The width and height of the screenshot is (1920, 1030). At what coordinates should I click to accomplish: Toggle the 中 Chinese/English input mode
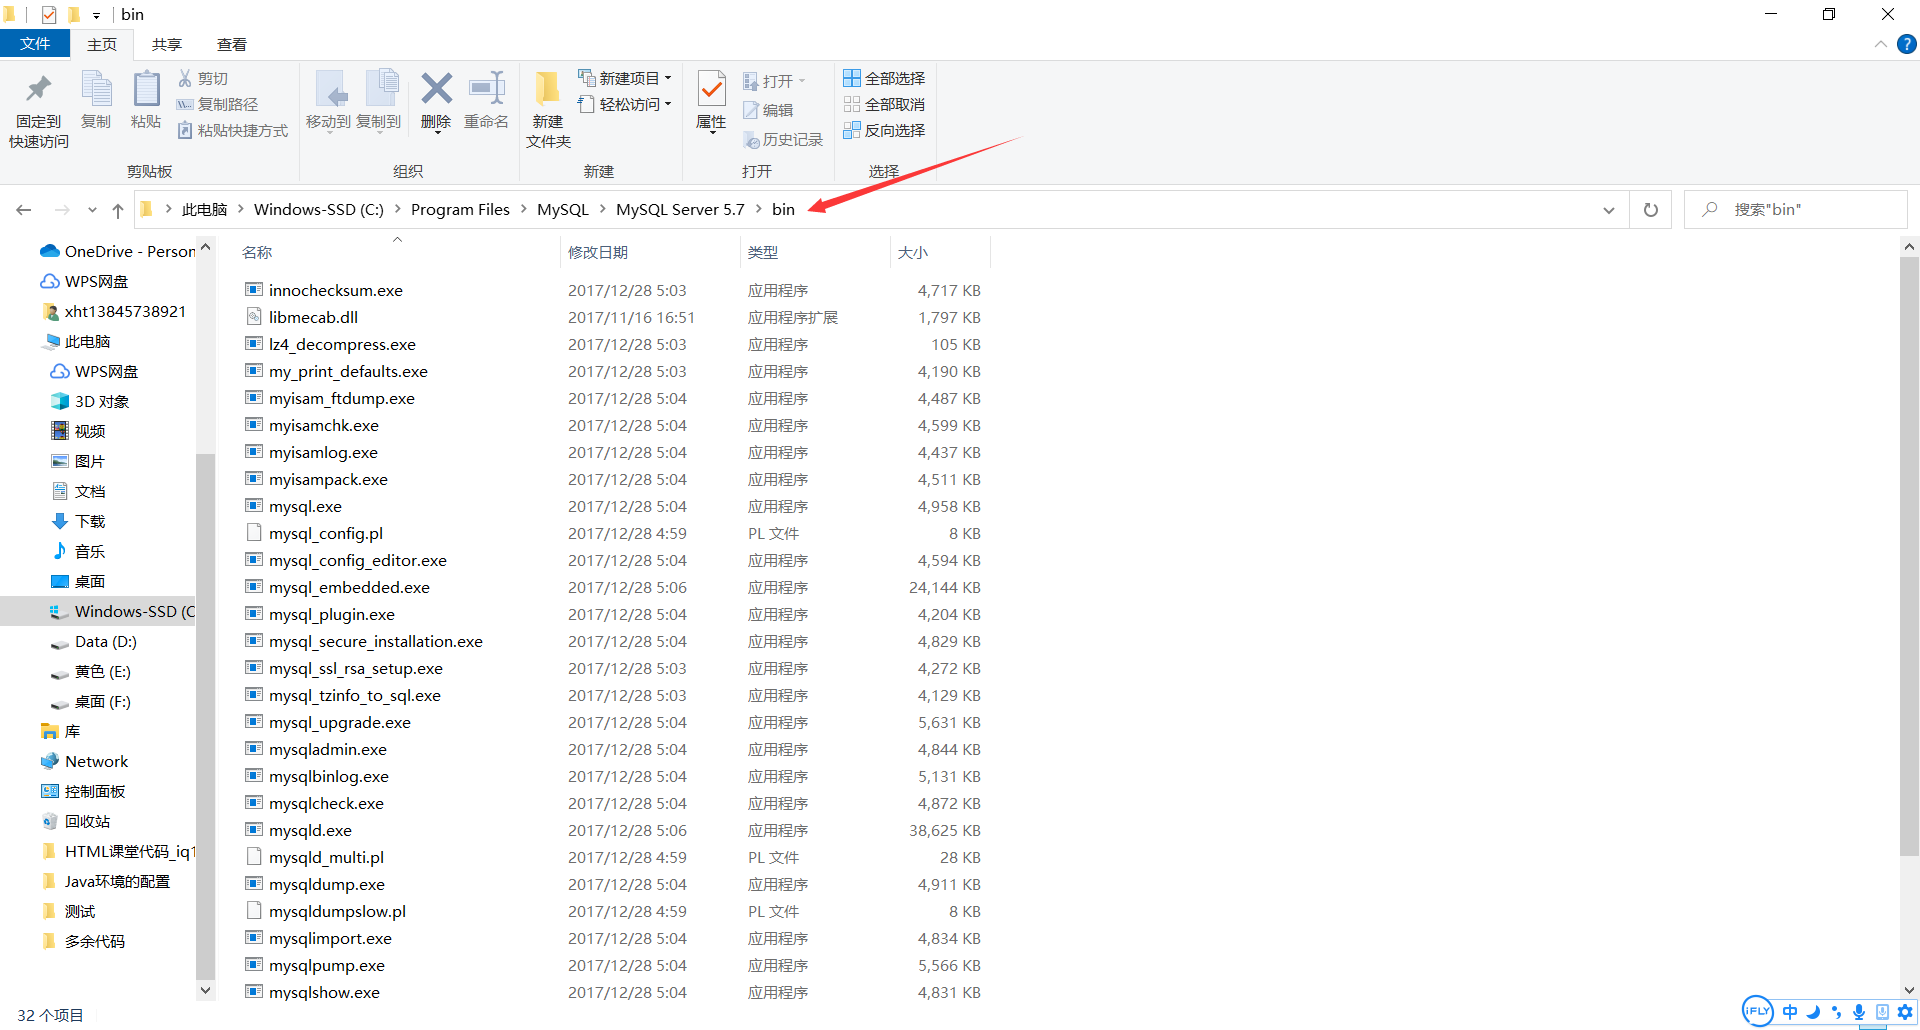click(x=1790, y=1011)
